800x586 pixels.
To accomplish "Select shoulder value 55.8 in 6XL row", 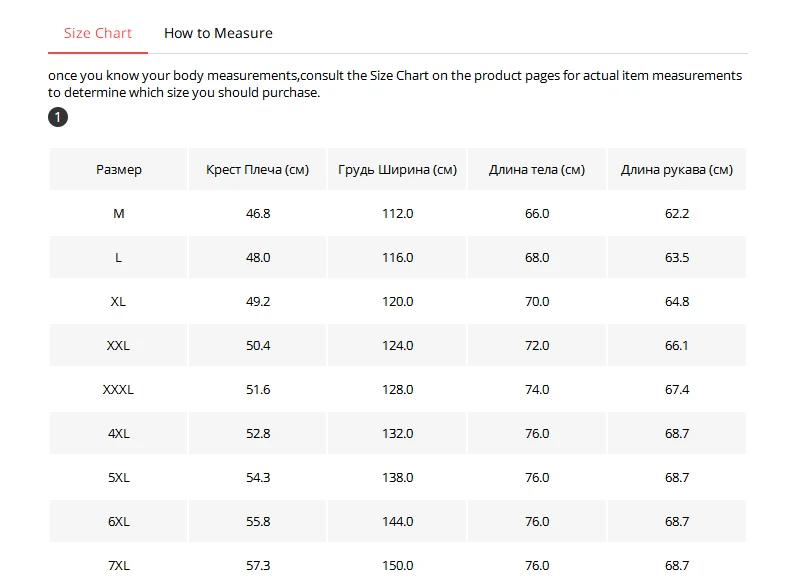I will [258, 521].
